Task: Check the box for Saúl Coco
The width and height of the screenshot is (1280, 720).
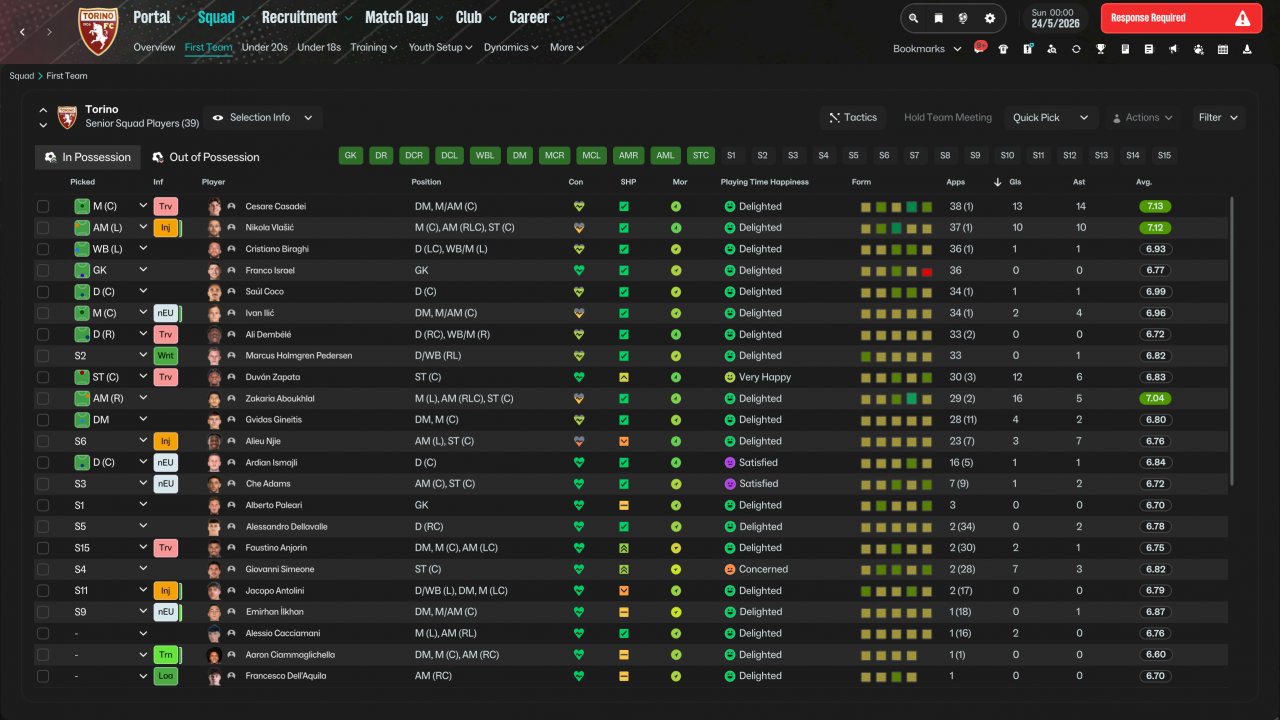Action: (x=43, y=291)
